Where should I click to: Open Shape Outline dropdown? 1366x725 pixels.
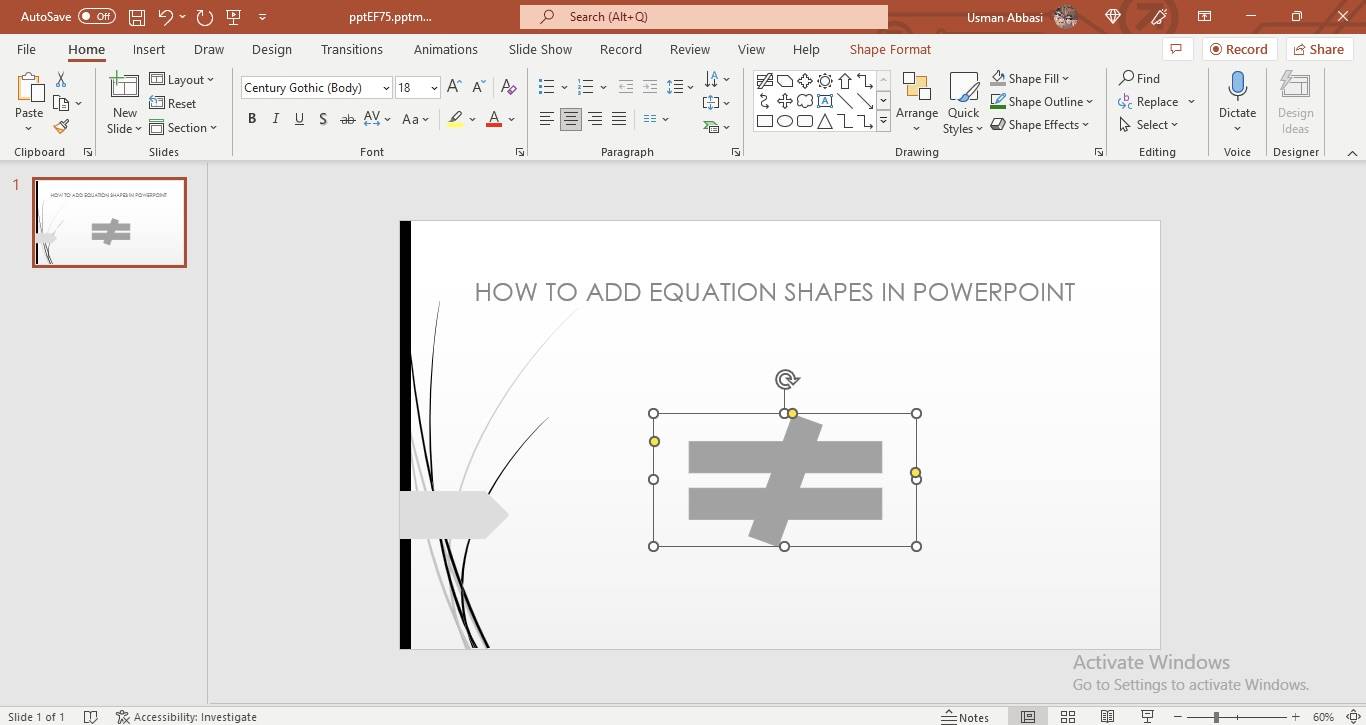[x=1042, y=101]
